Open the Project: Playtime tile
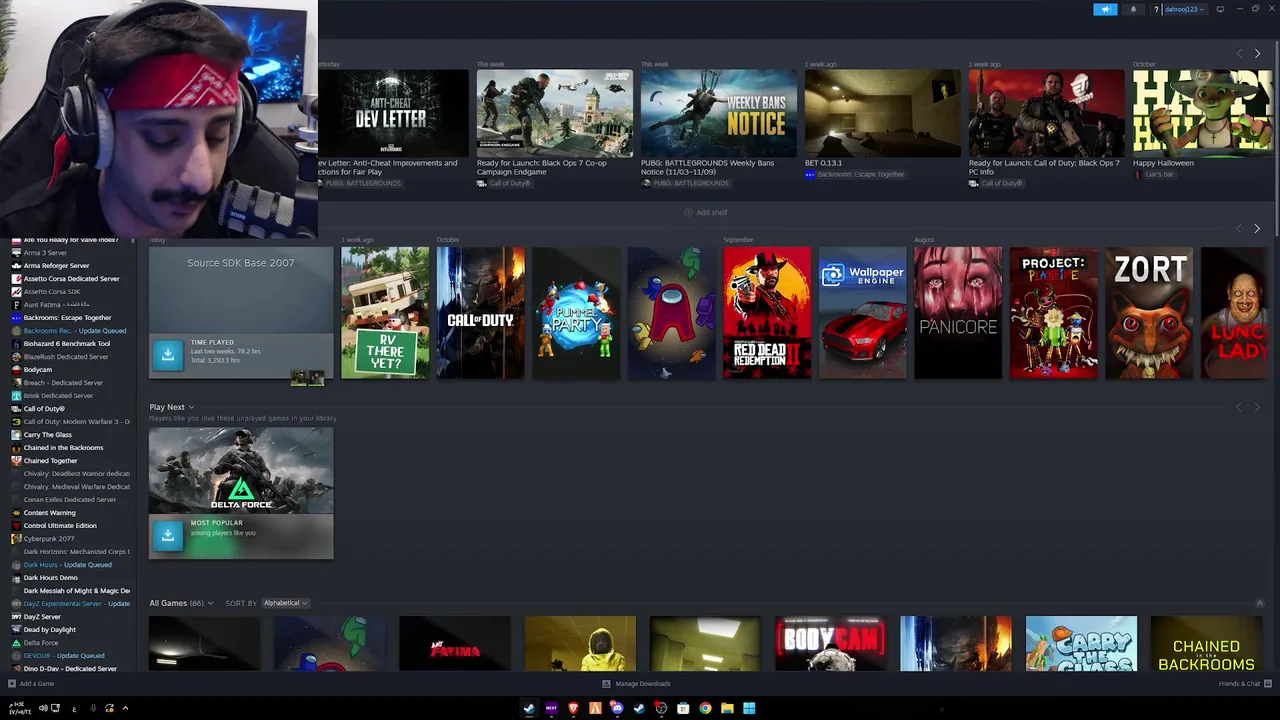 click(x=1054, y=313)
